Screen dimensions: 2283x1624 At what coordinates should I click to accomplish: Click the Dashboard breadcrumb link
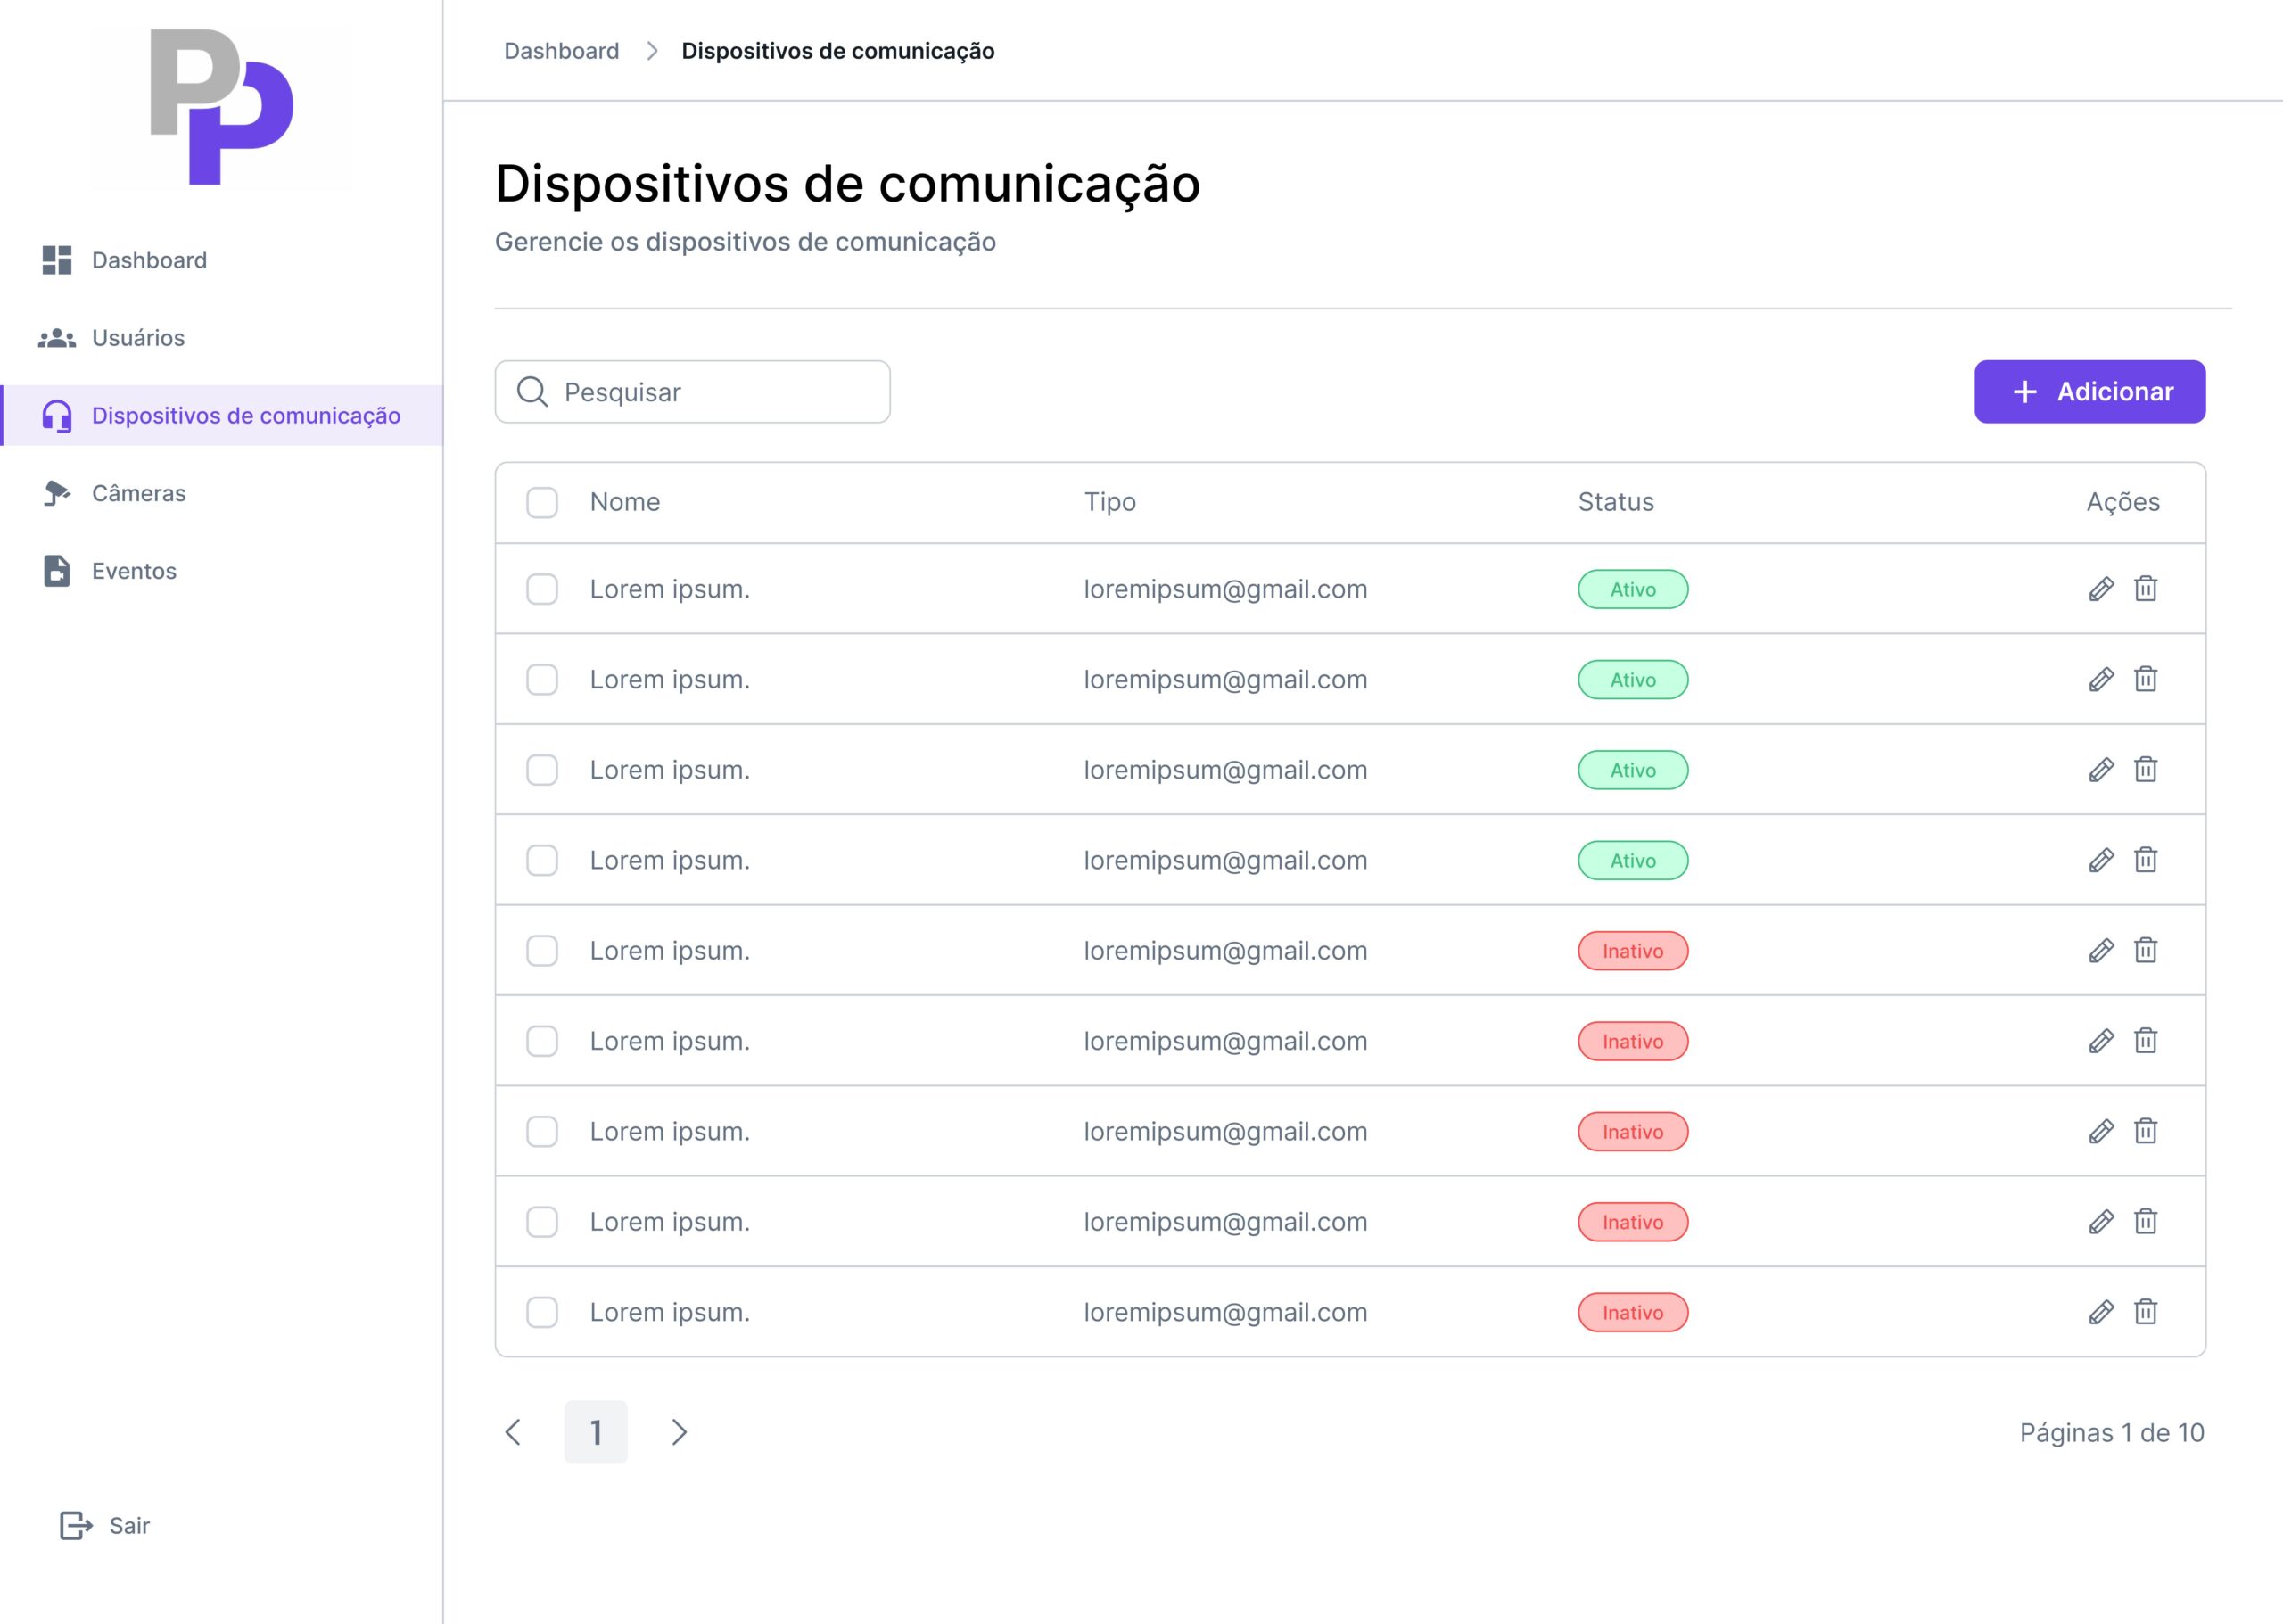pyautogui.click(x=561, y=51)
